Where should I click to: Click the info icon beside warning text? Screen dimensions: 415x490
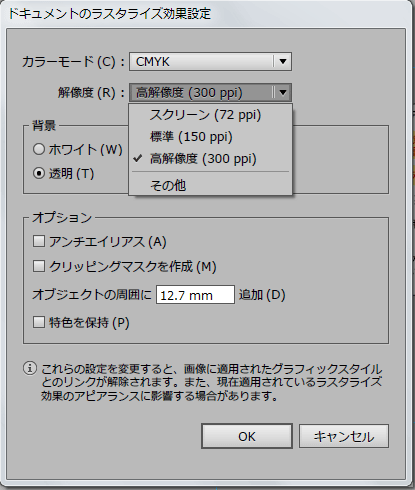point(30,368)
